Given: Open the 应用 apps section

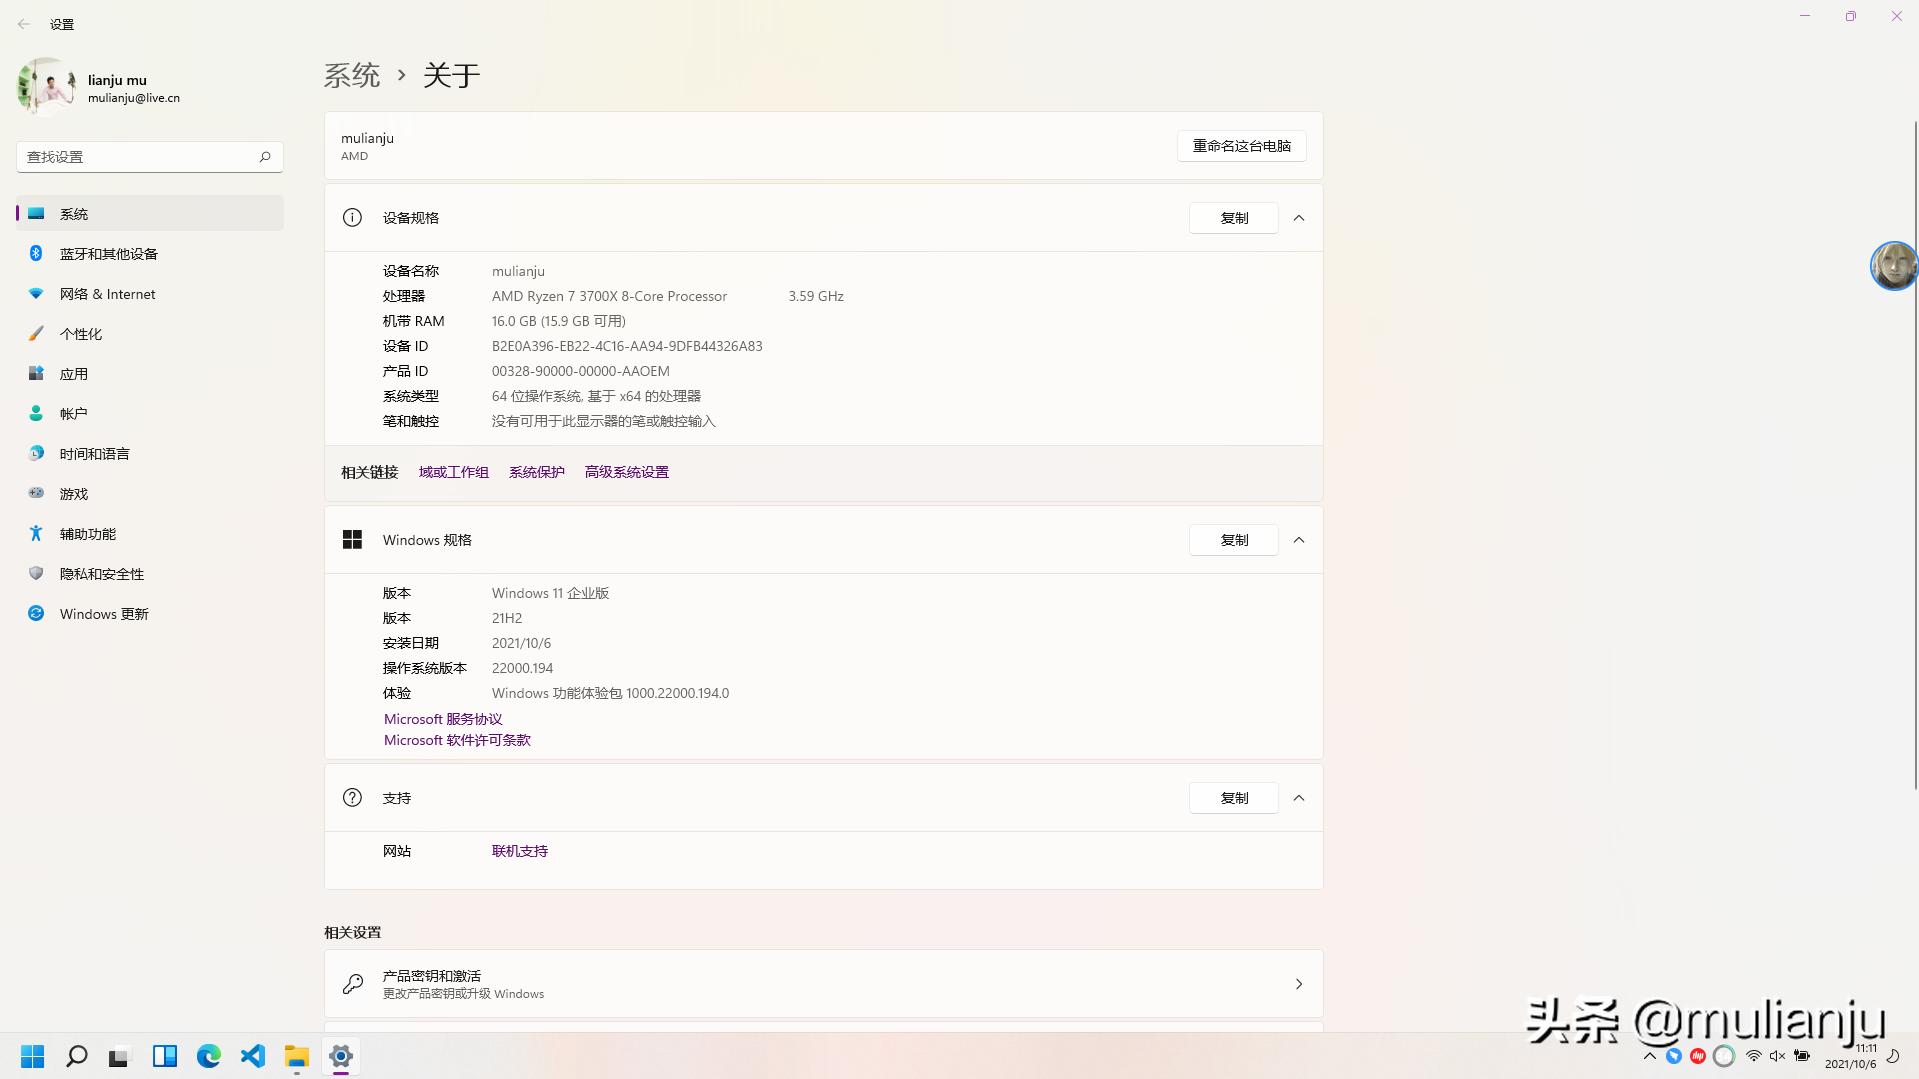Looking at the screenshot, I should coord(74,373).
